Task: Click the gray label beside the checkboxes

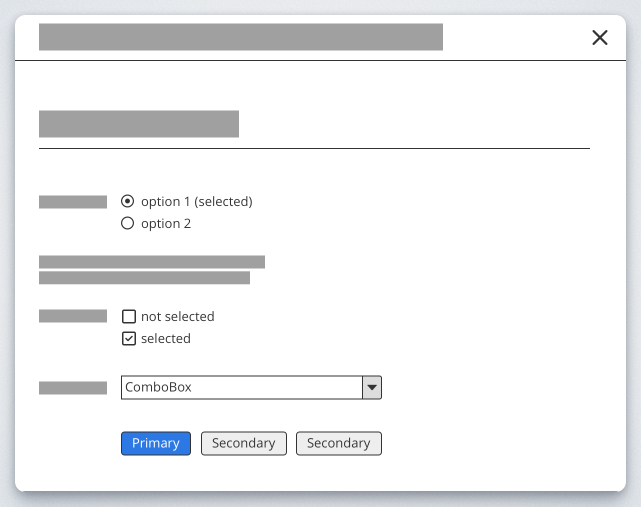Action: click(x=73, y=317)
